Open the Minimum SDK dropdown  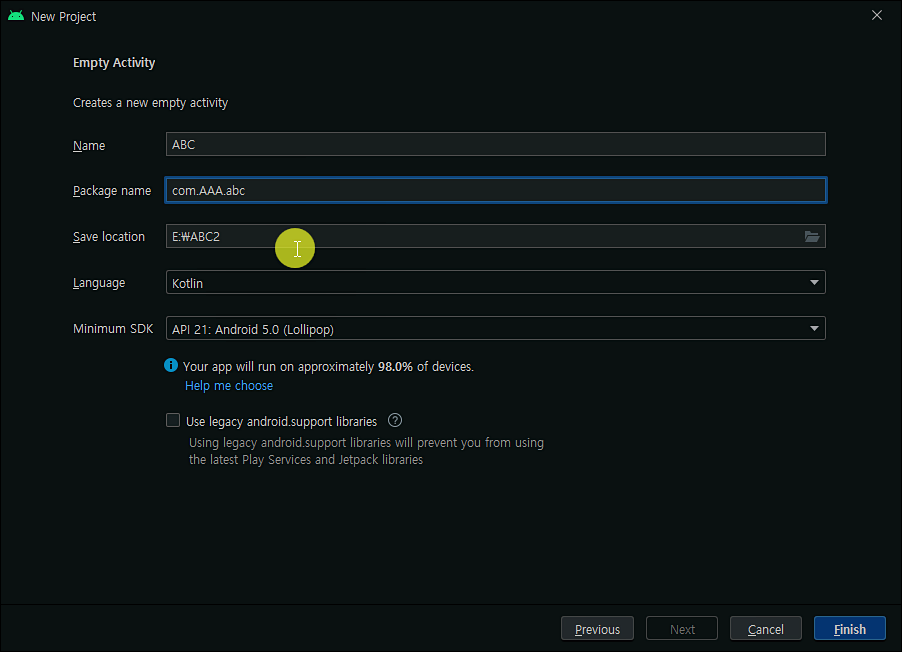496,329
